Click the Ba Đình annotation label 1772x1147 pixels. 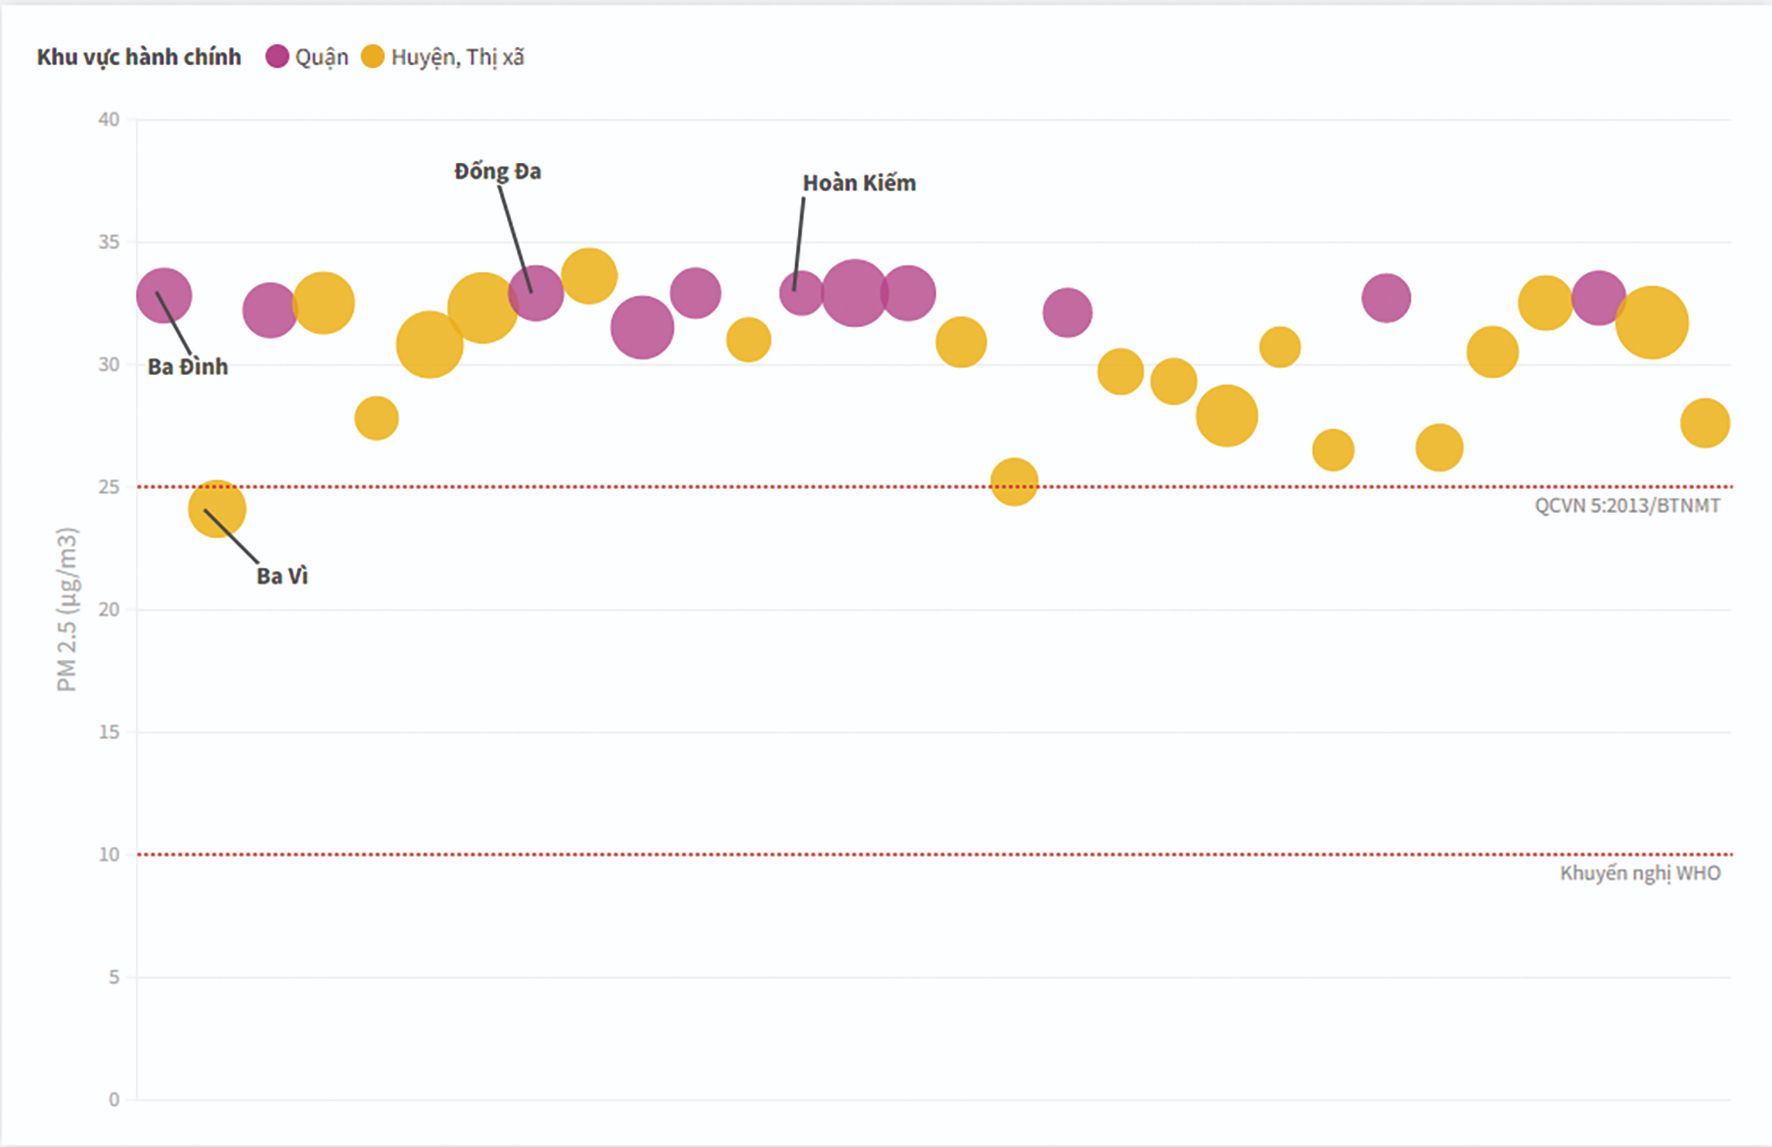pos(188,367)
